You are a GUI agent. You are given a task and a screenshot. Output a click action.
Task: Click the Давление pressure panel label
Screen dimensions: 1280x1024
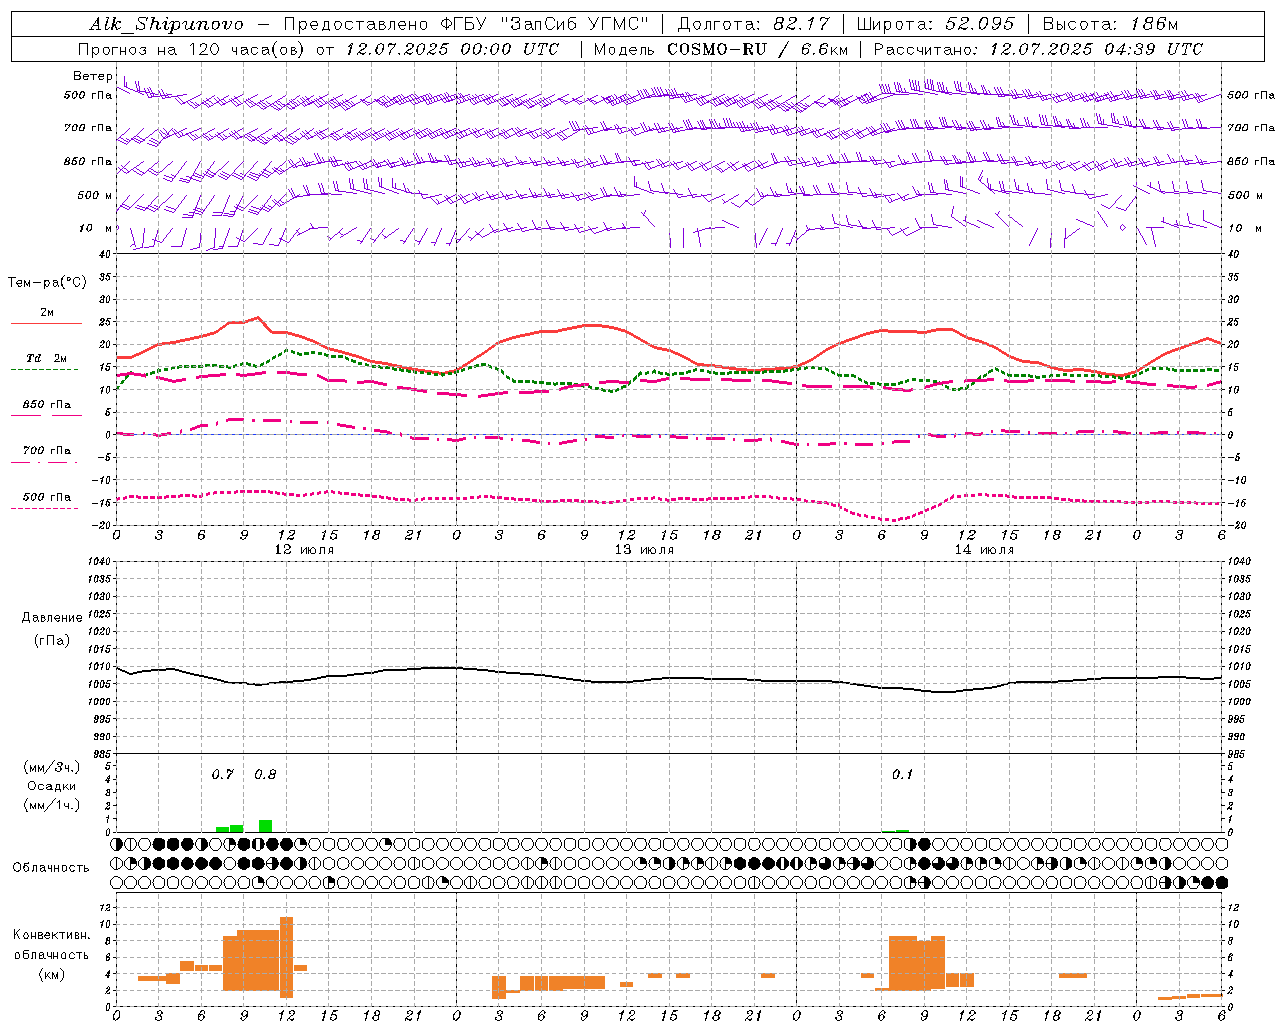tap(52, 618)
